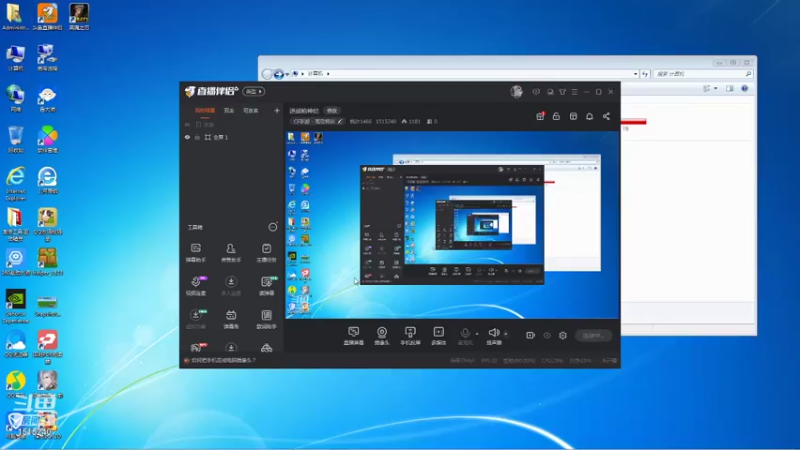This screenshot has width=800, height=450.
Task: Click the share icon in the stream toolbar
Action: 606,116
